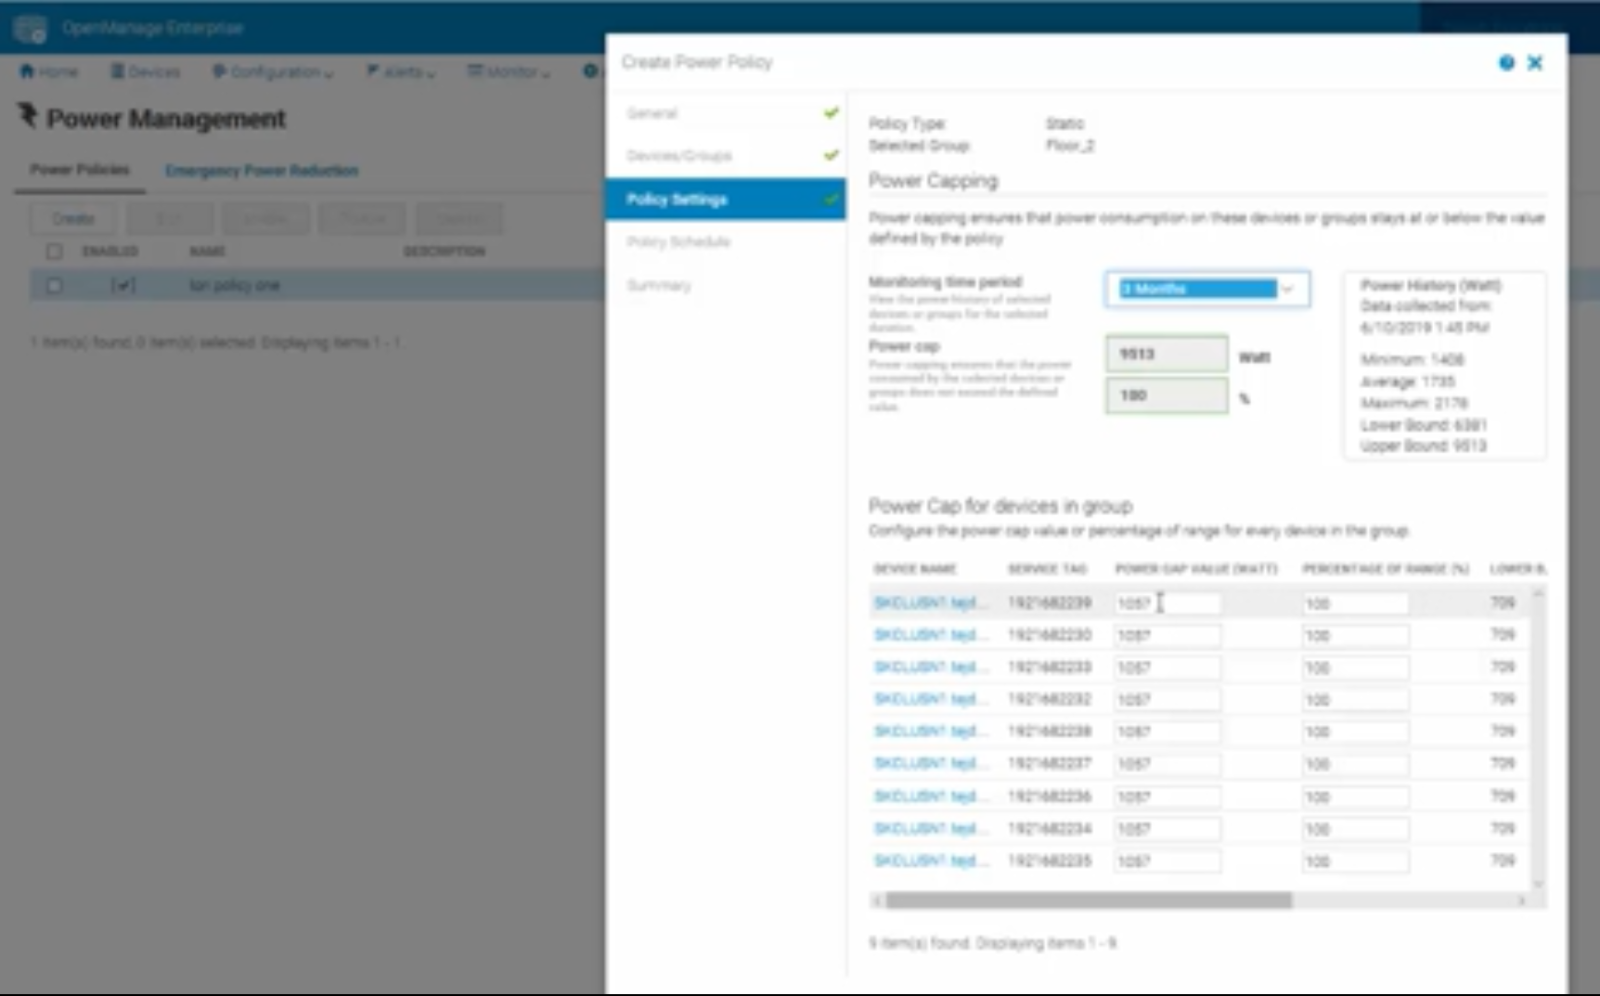
Task: Uncheck the row checkbox for policy one
Action: coord(56,285)
